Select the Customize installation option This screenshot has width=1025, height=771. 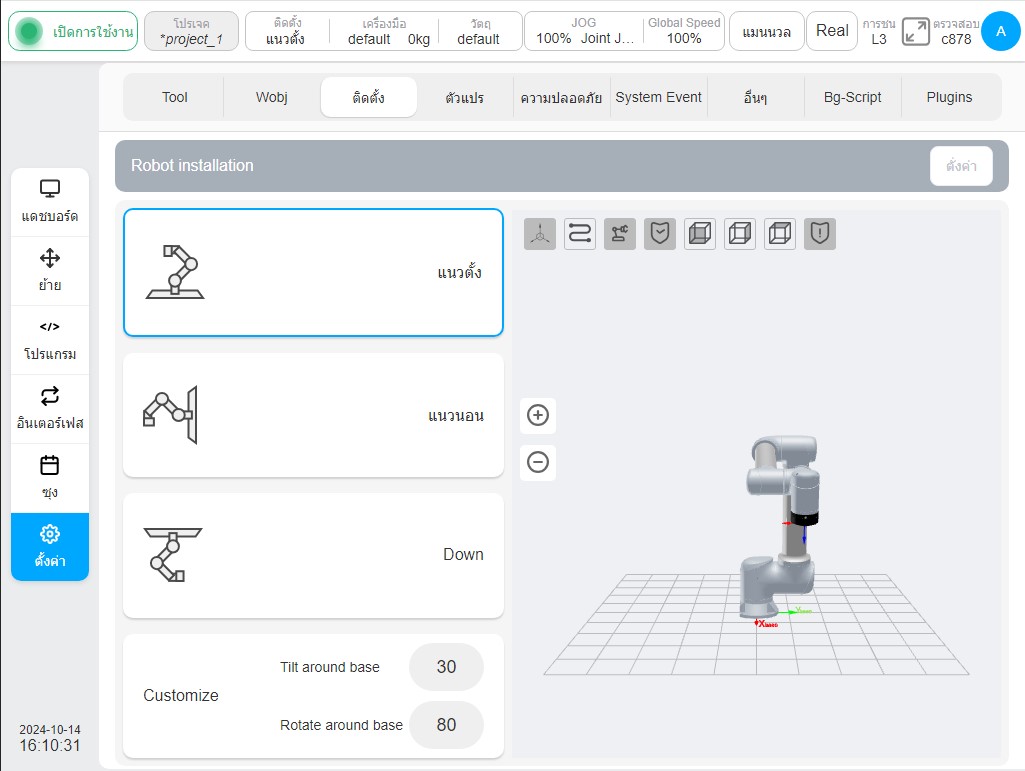pos(181,696)
